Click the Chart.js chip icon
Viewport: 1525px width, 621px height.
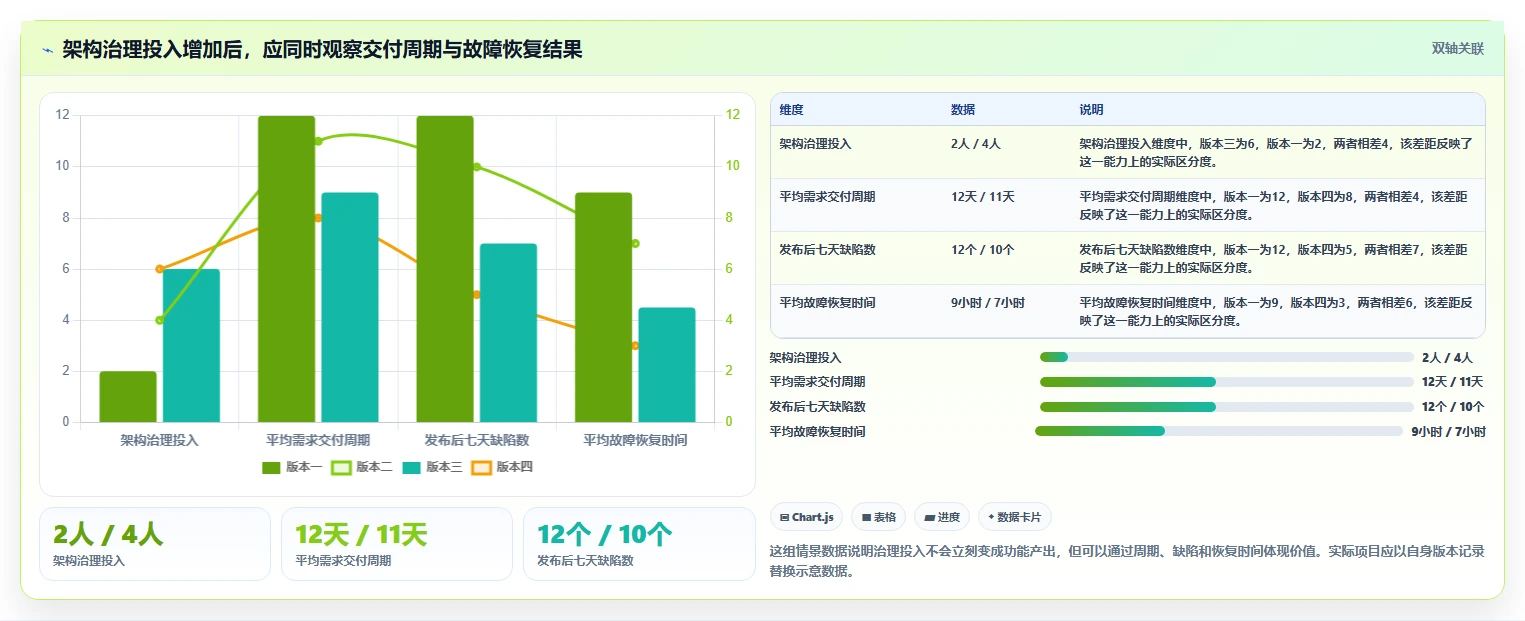(785, 517)
